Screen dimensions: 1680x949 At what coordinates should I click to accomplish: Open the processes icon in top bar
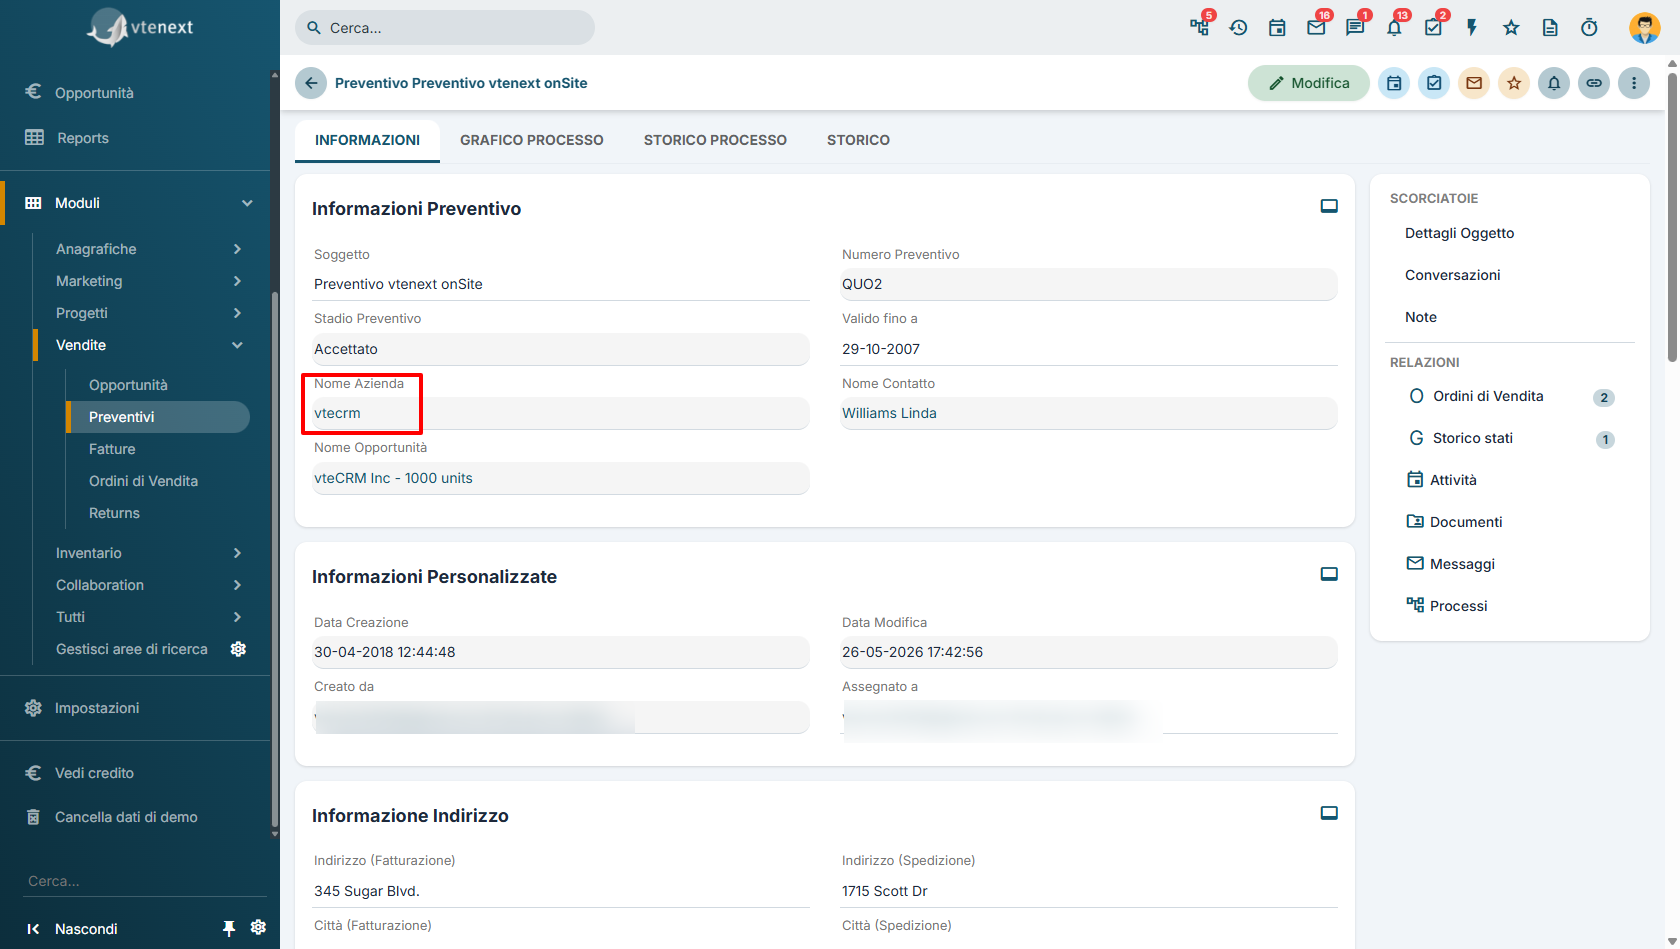(1200, 27)
